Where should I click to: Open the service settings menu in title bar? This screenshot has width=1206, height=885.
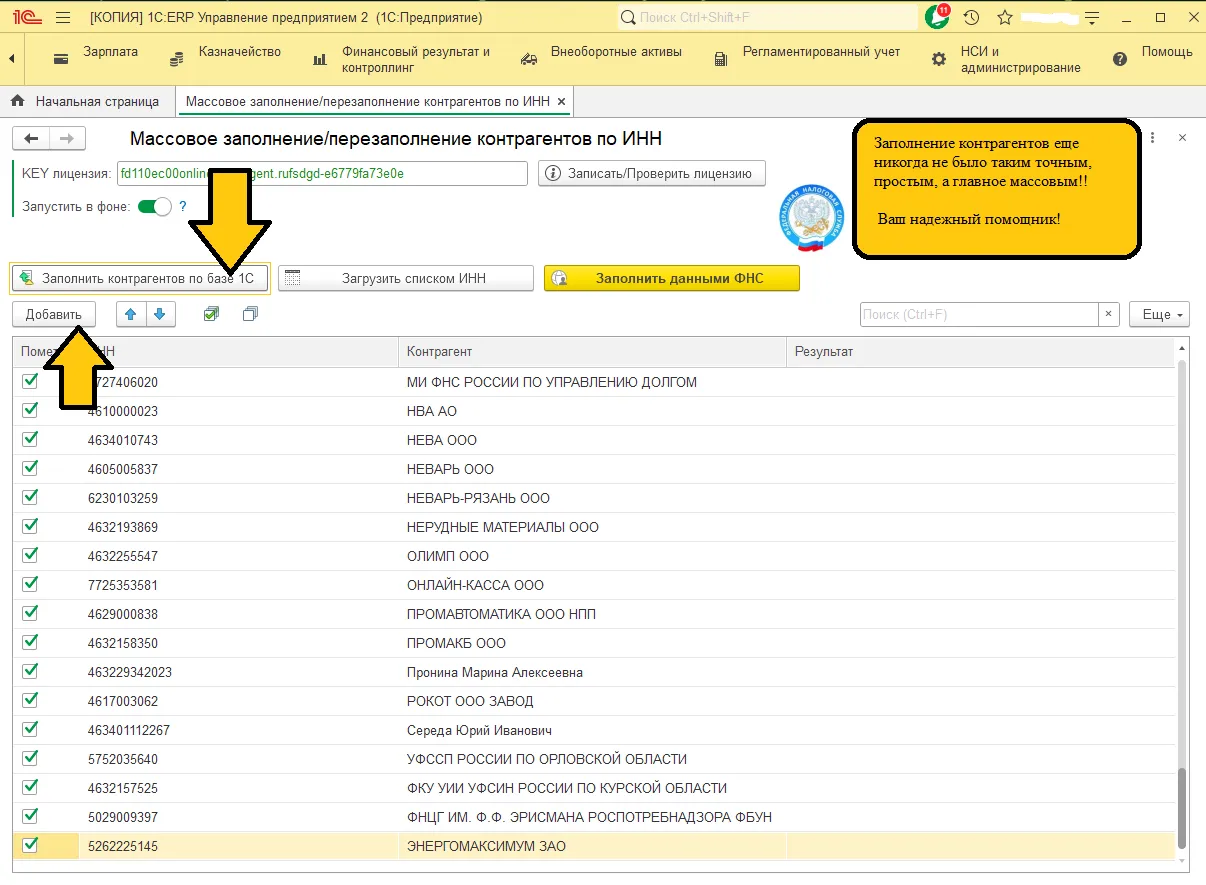(x=1092, y=18)
